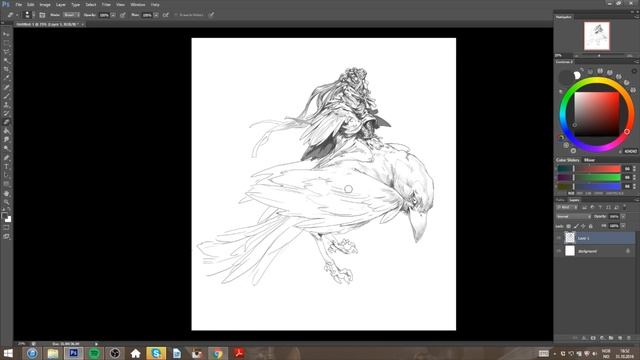
Task: Select the Magic Wand tool
Action: click(x=7, y=61)
